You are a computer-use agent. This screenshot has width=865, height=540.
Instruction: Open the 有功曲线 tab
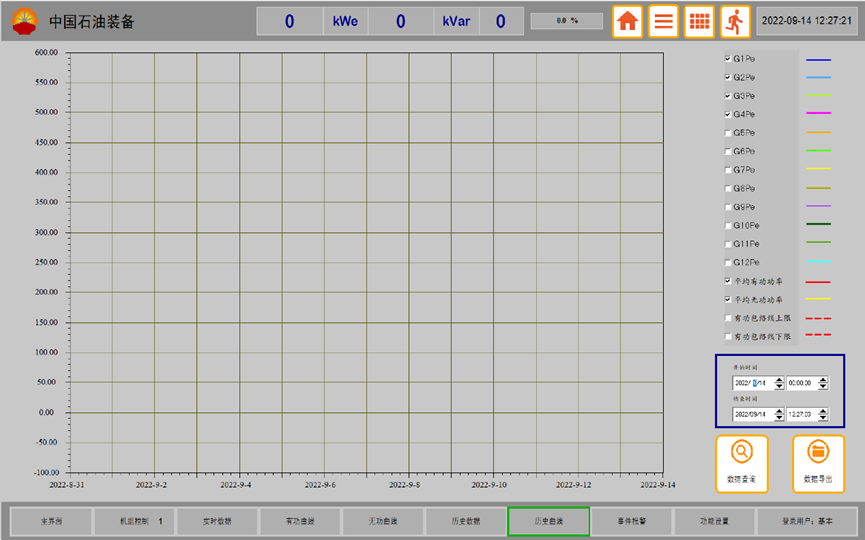click(x=300, y=521)
